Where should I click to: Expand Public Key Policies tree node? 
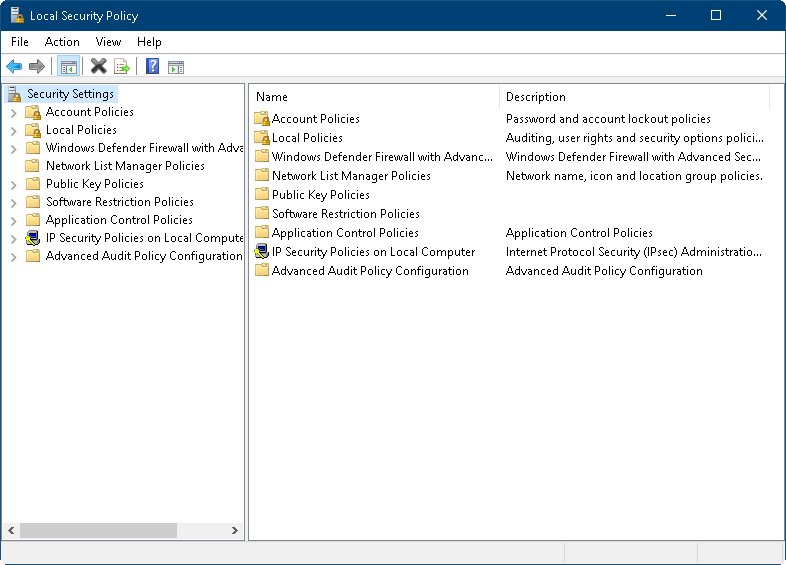point(14,184)
